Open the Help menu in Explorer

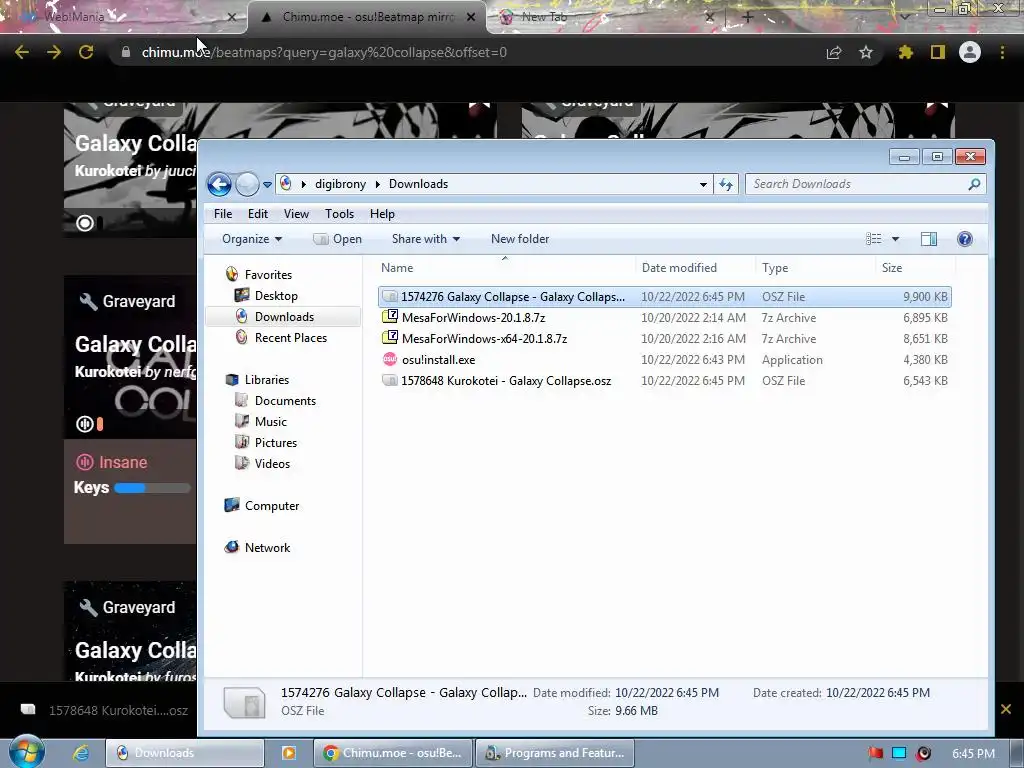(x=382, y=214)
